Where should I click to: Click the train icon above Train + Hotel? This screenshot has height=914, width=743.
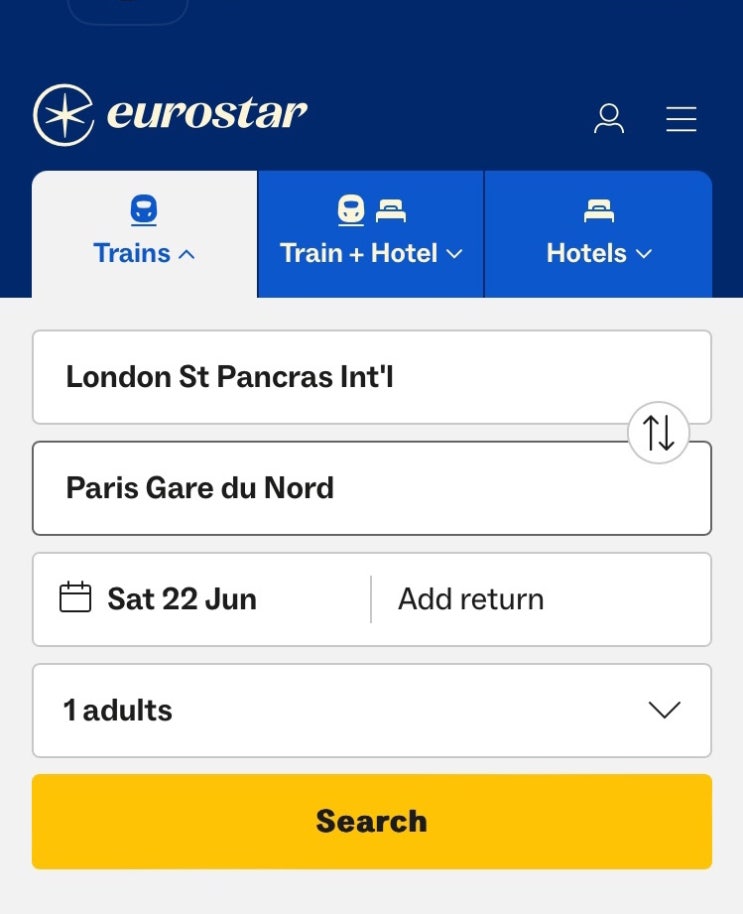pyautogui.click(x=351, y=210)
